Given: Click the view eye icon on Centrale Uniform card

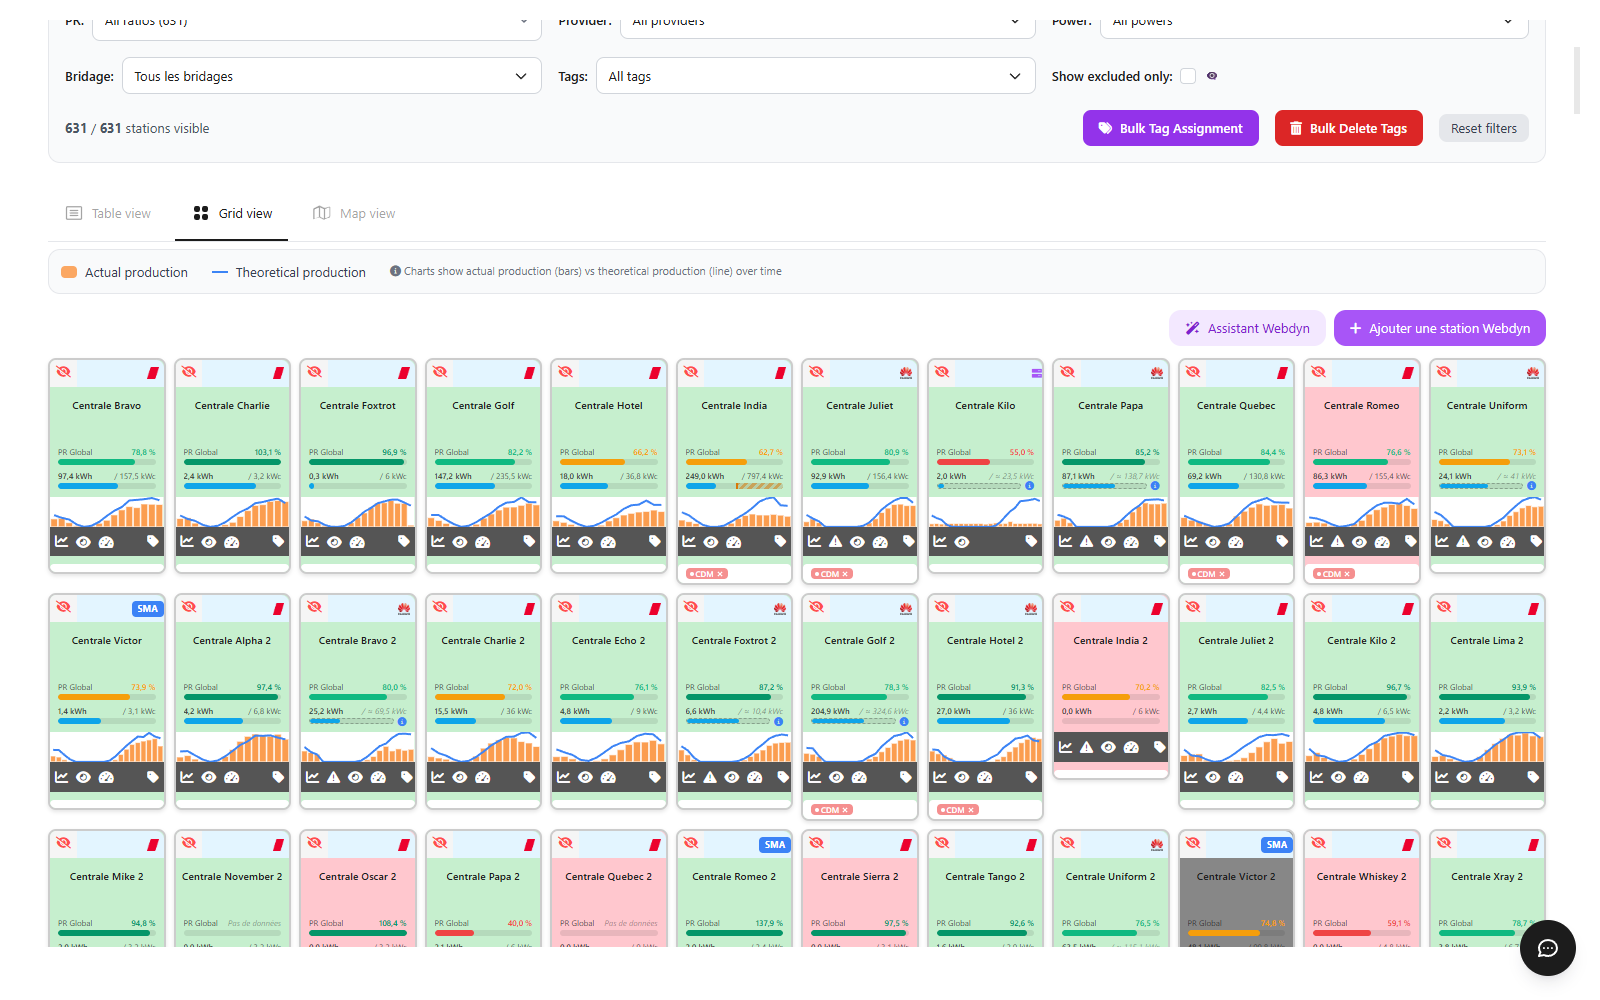Looking at the screenshot, I should coord(1485,542).
